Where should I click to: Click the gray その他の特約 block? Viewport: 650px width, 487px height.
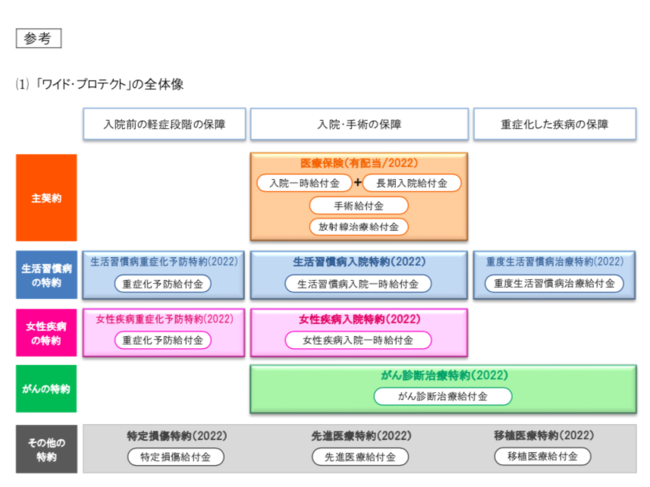tap(46, 449)
